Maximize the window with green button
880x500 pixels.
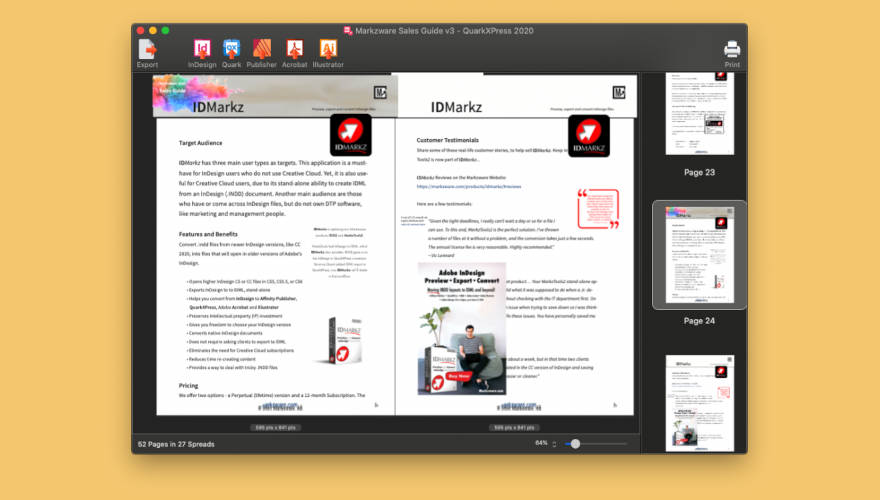tap(165, 30)
